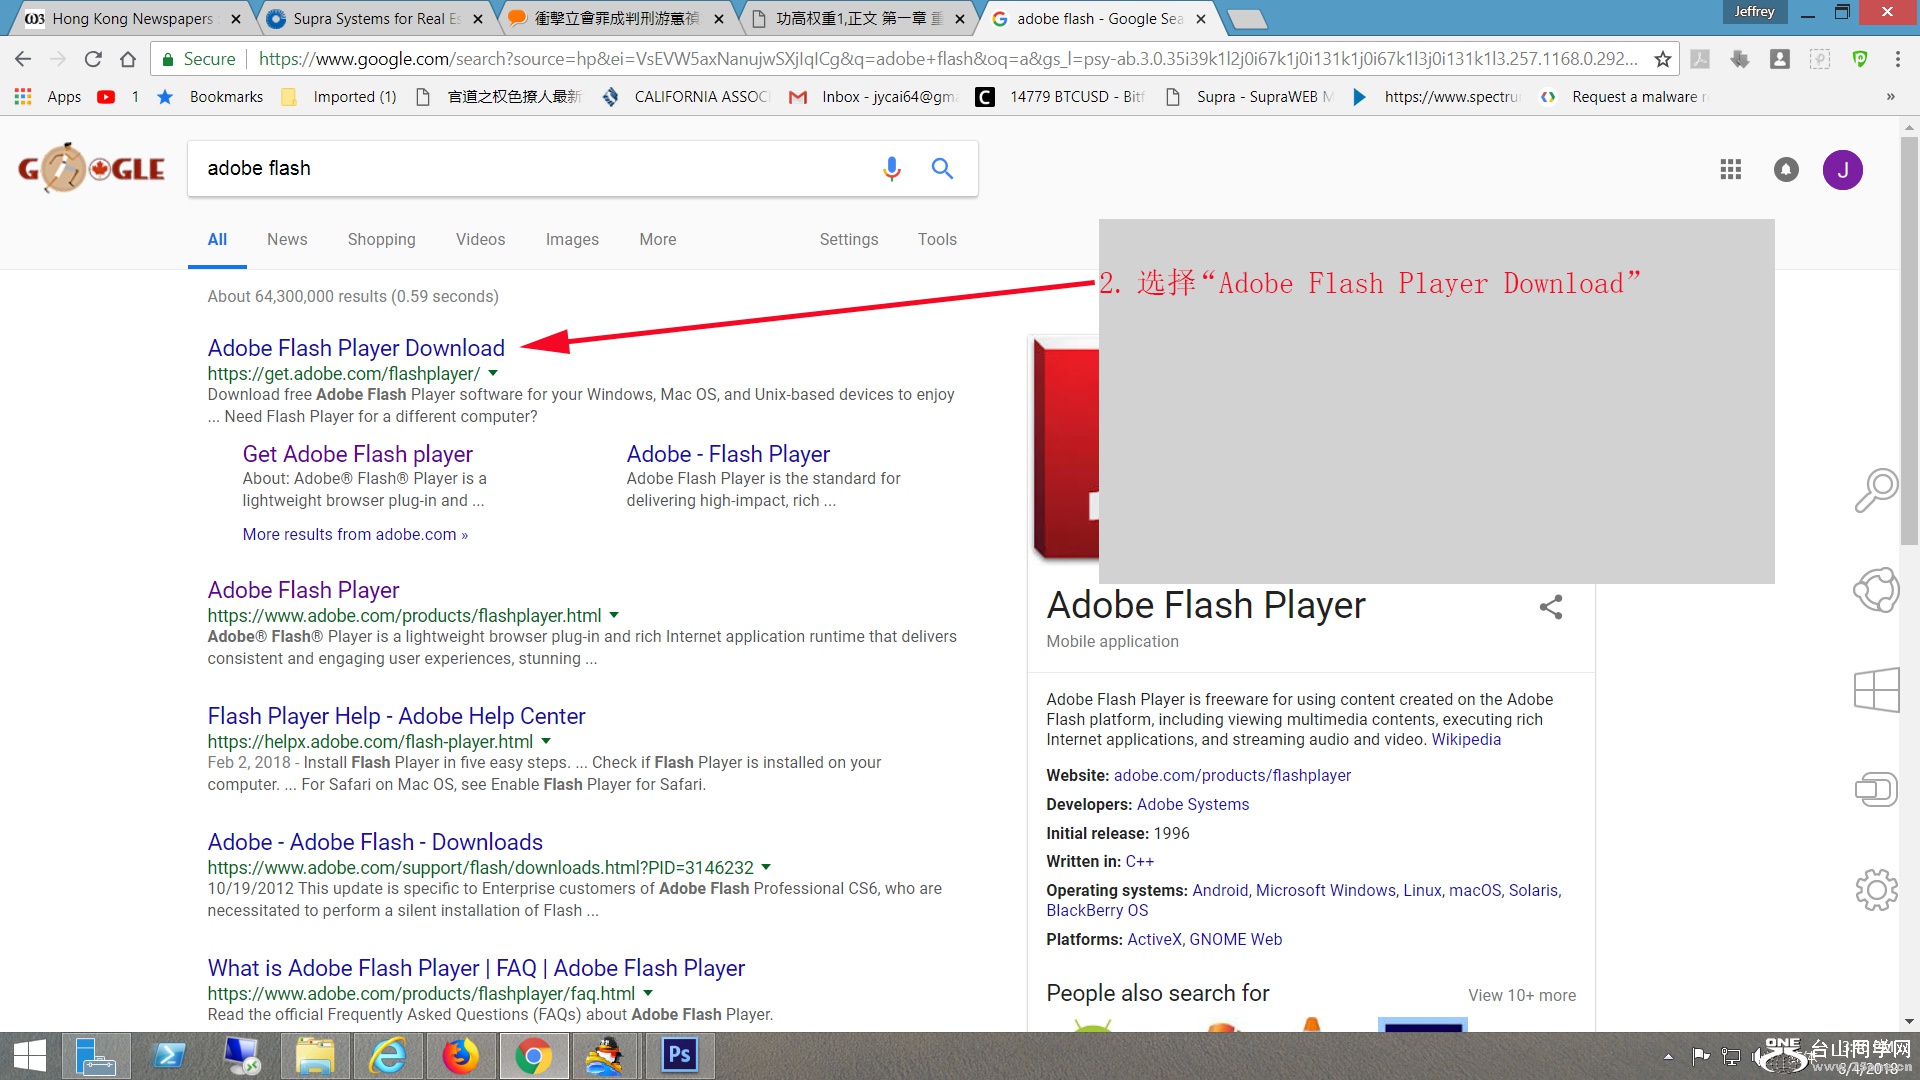Click the browser back arrow
Viewport: 1920px width, 1080px height.
tap(23, 59)
